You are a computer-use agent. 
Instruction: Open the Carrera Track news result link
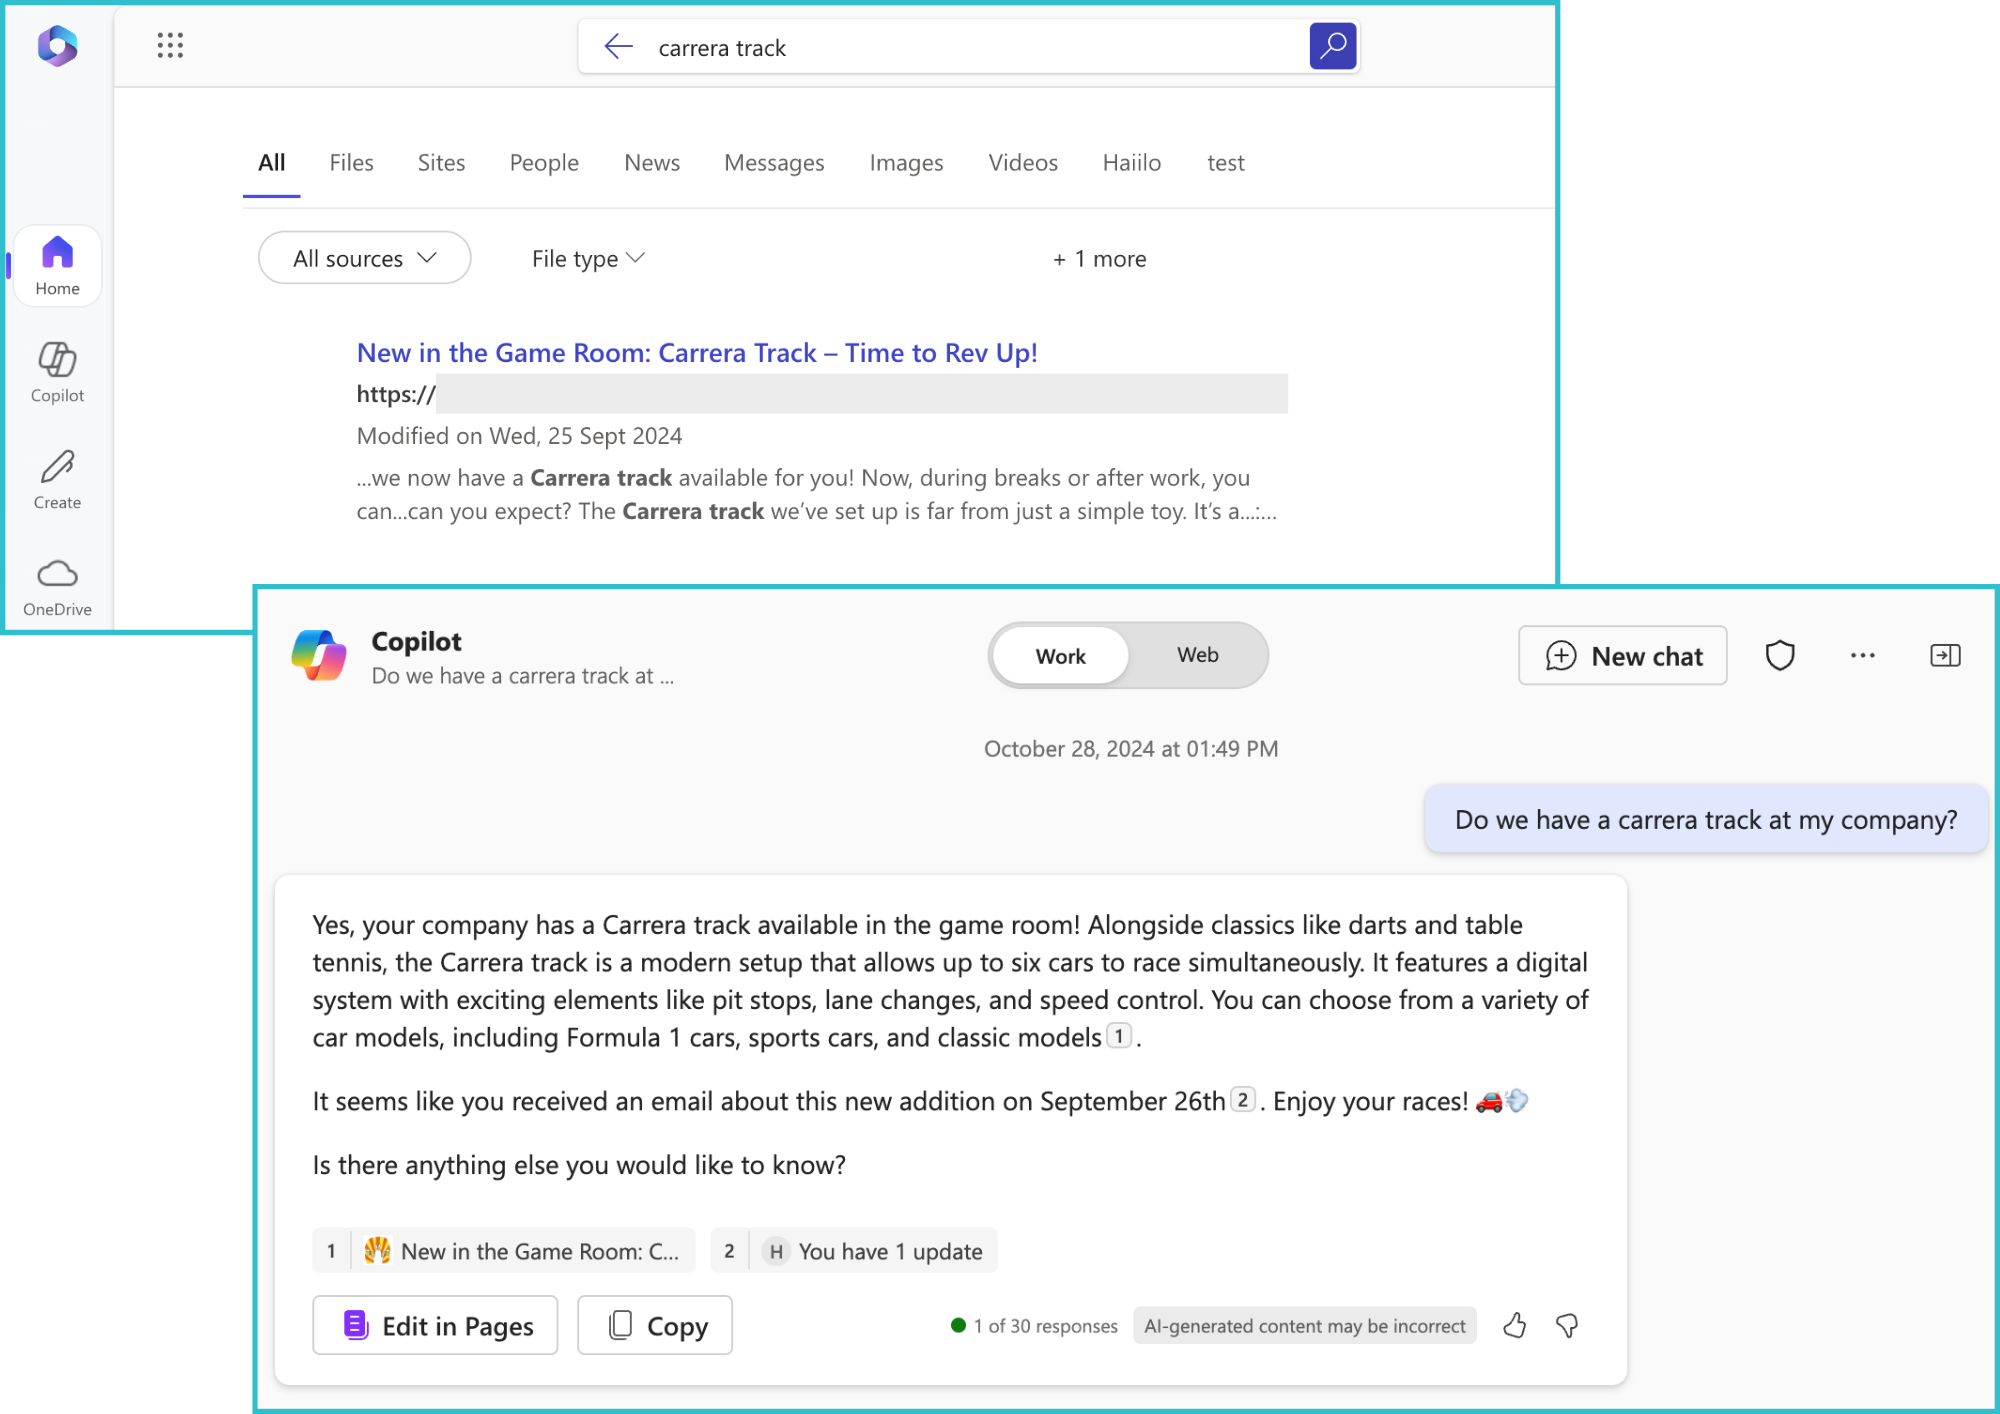tap(696, 353)
